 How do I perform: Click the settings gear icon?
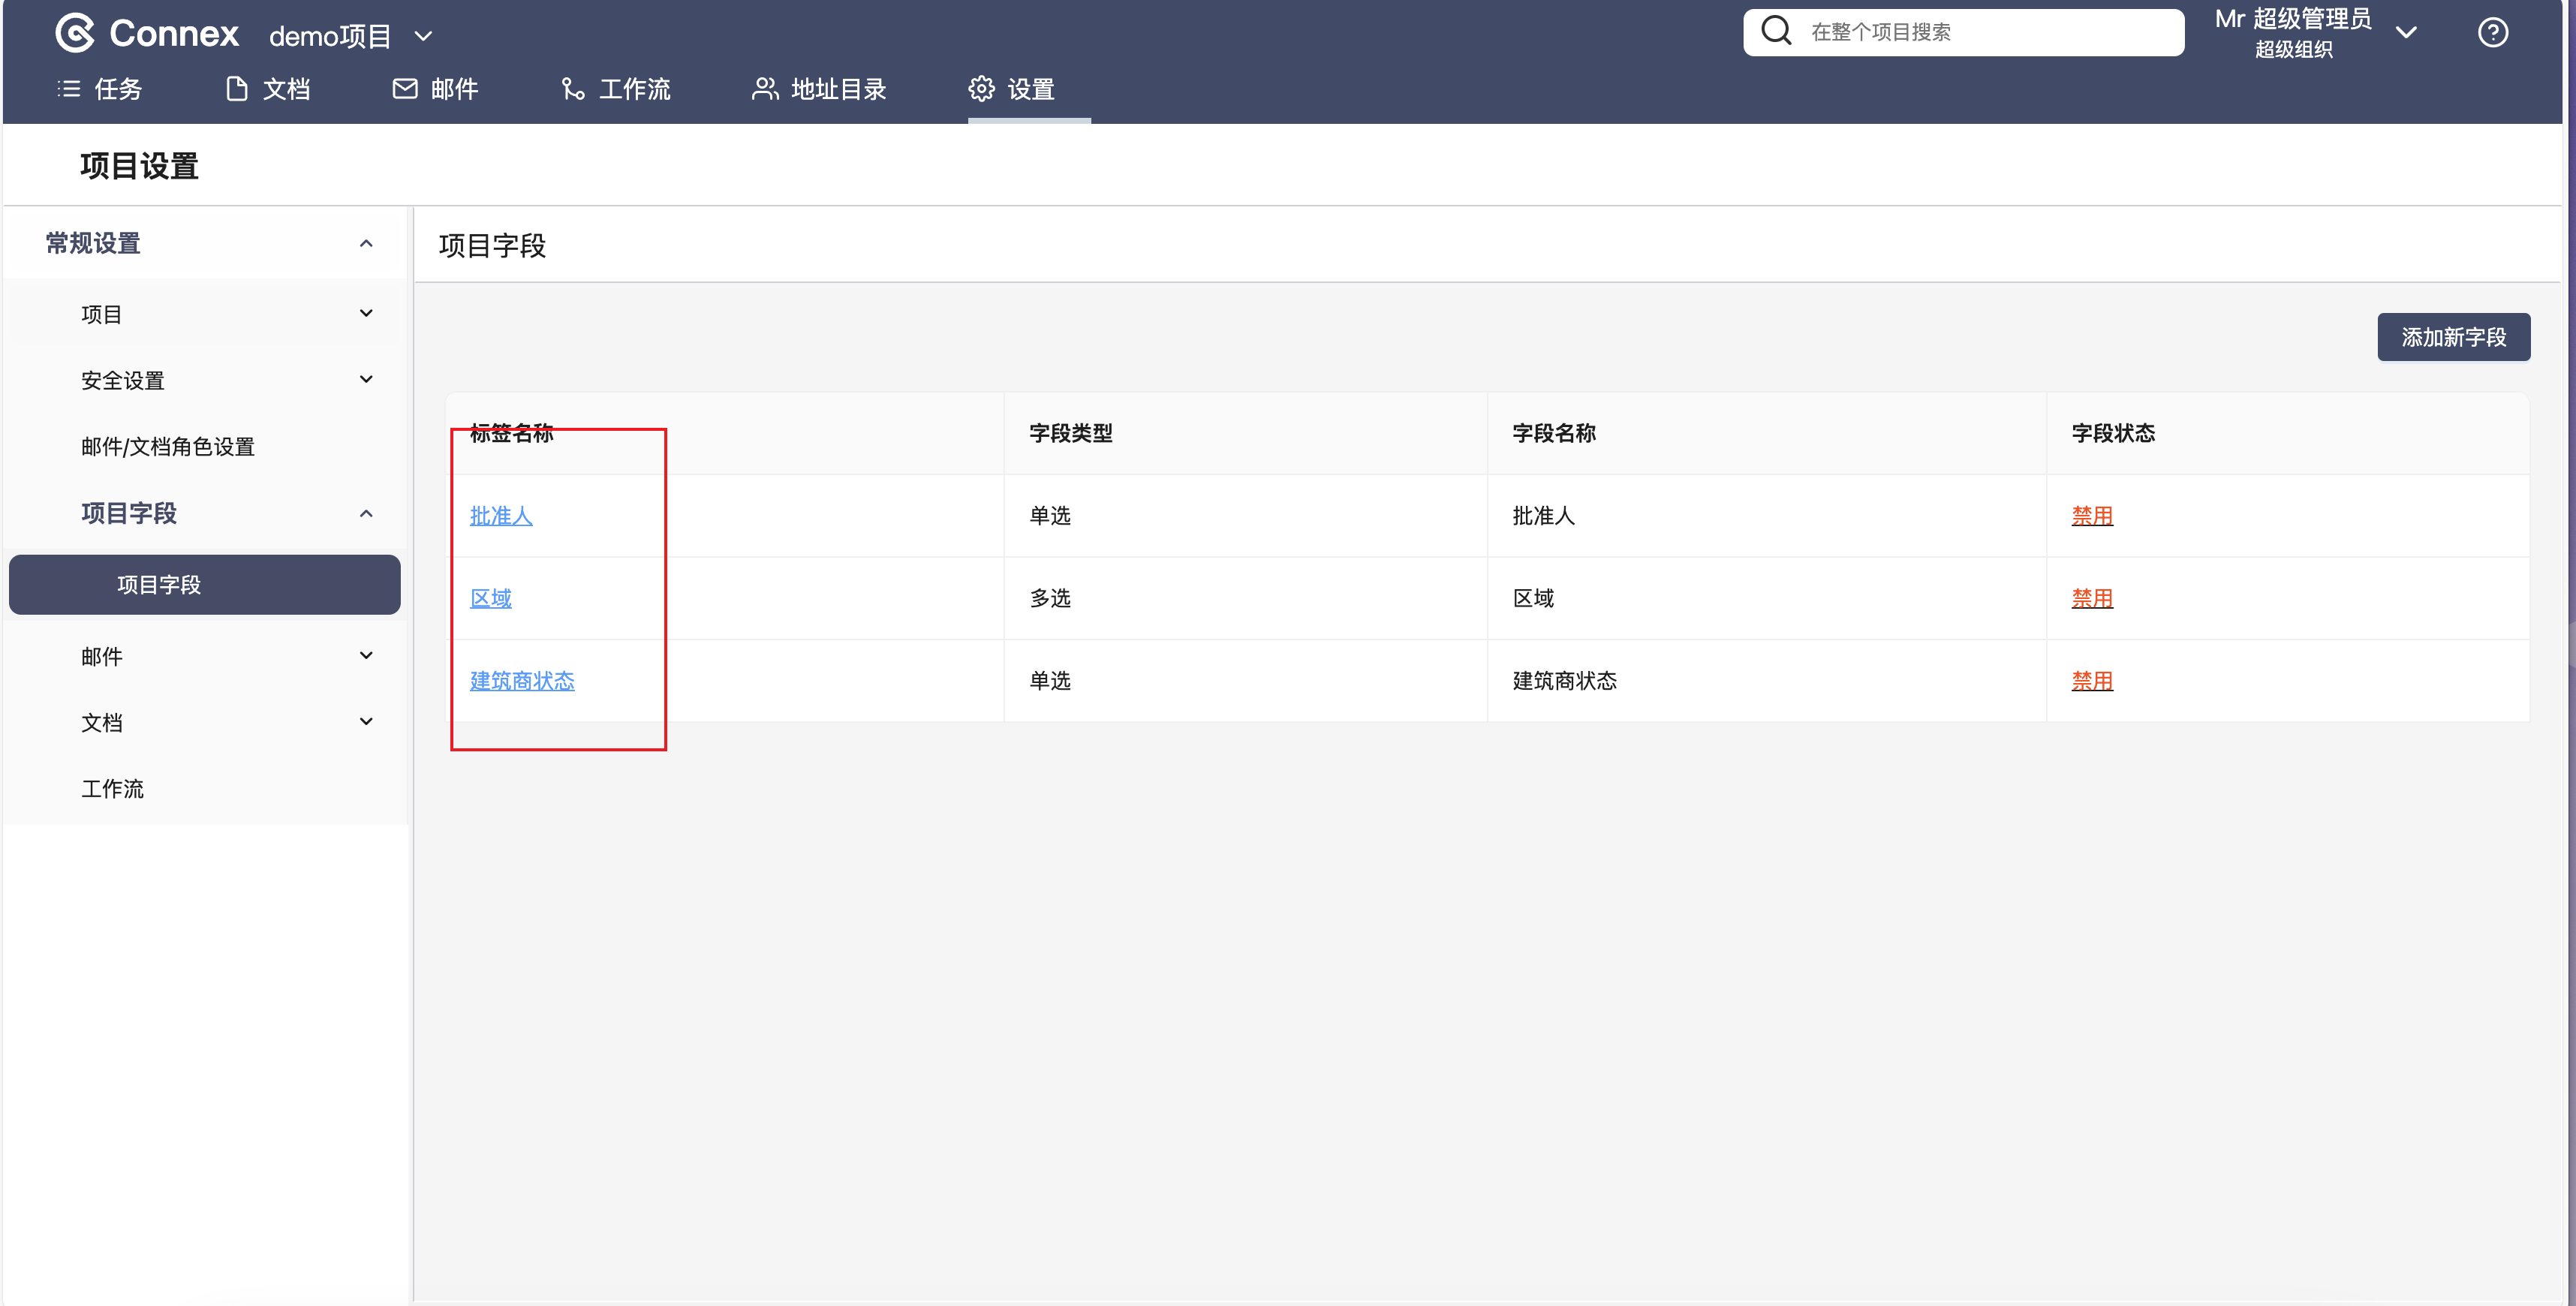pyautogui.click(x=981, y=89)
